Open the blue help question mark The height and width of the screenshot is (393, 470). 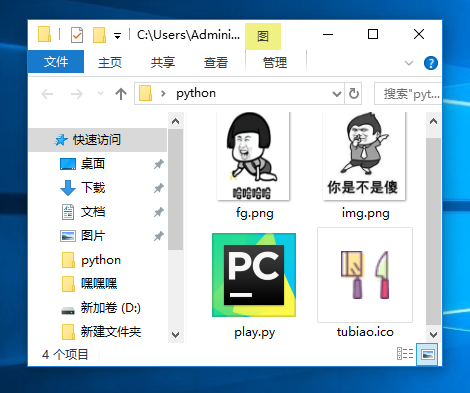(x=431, y=63)
